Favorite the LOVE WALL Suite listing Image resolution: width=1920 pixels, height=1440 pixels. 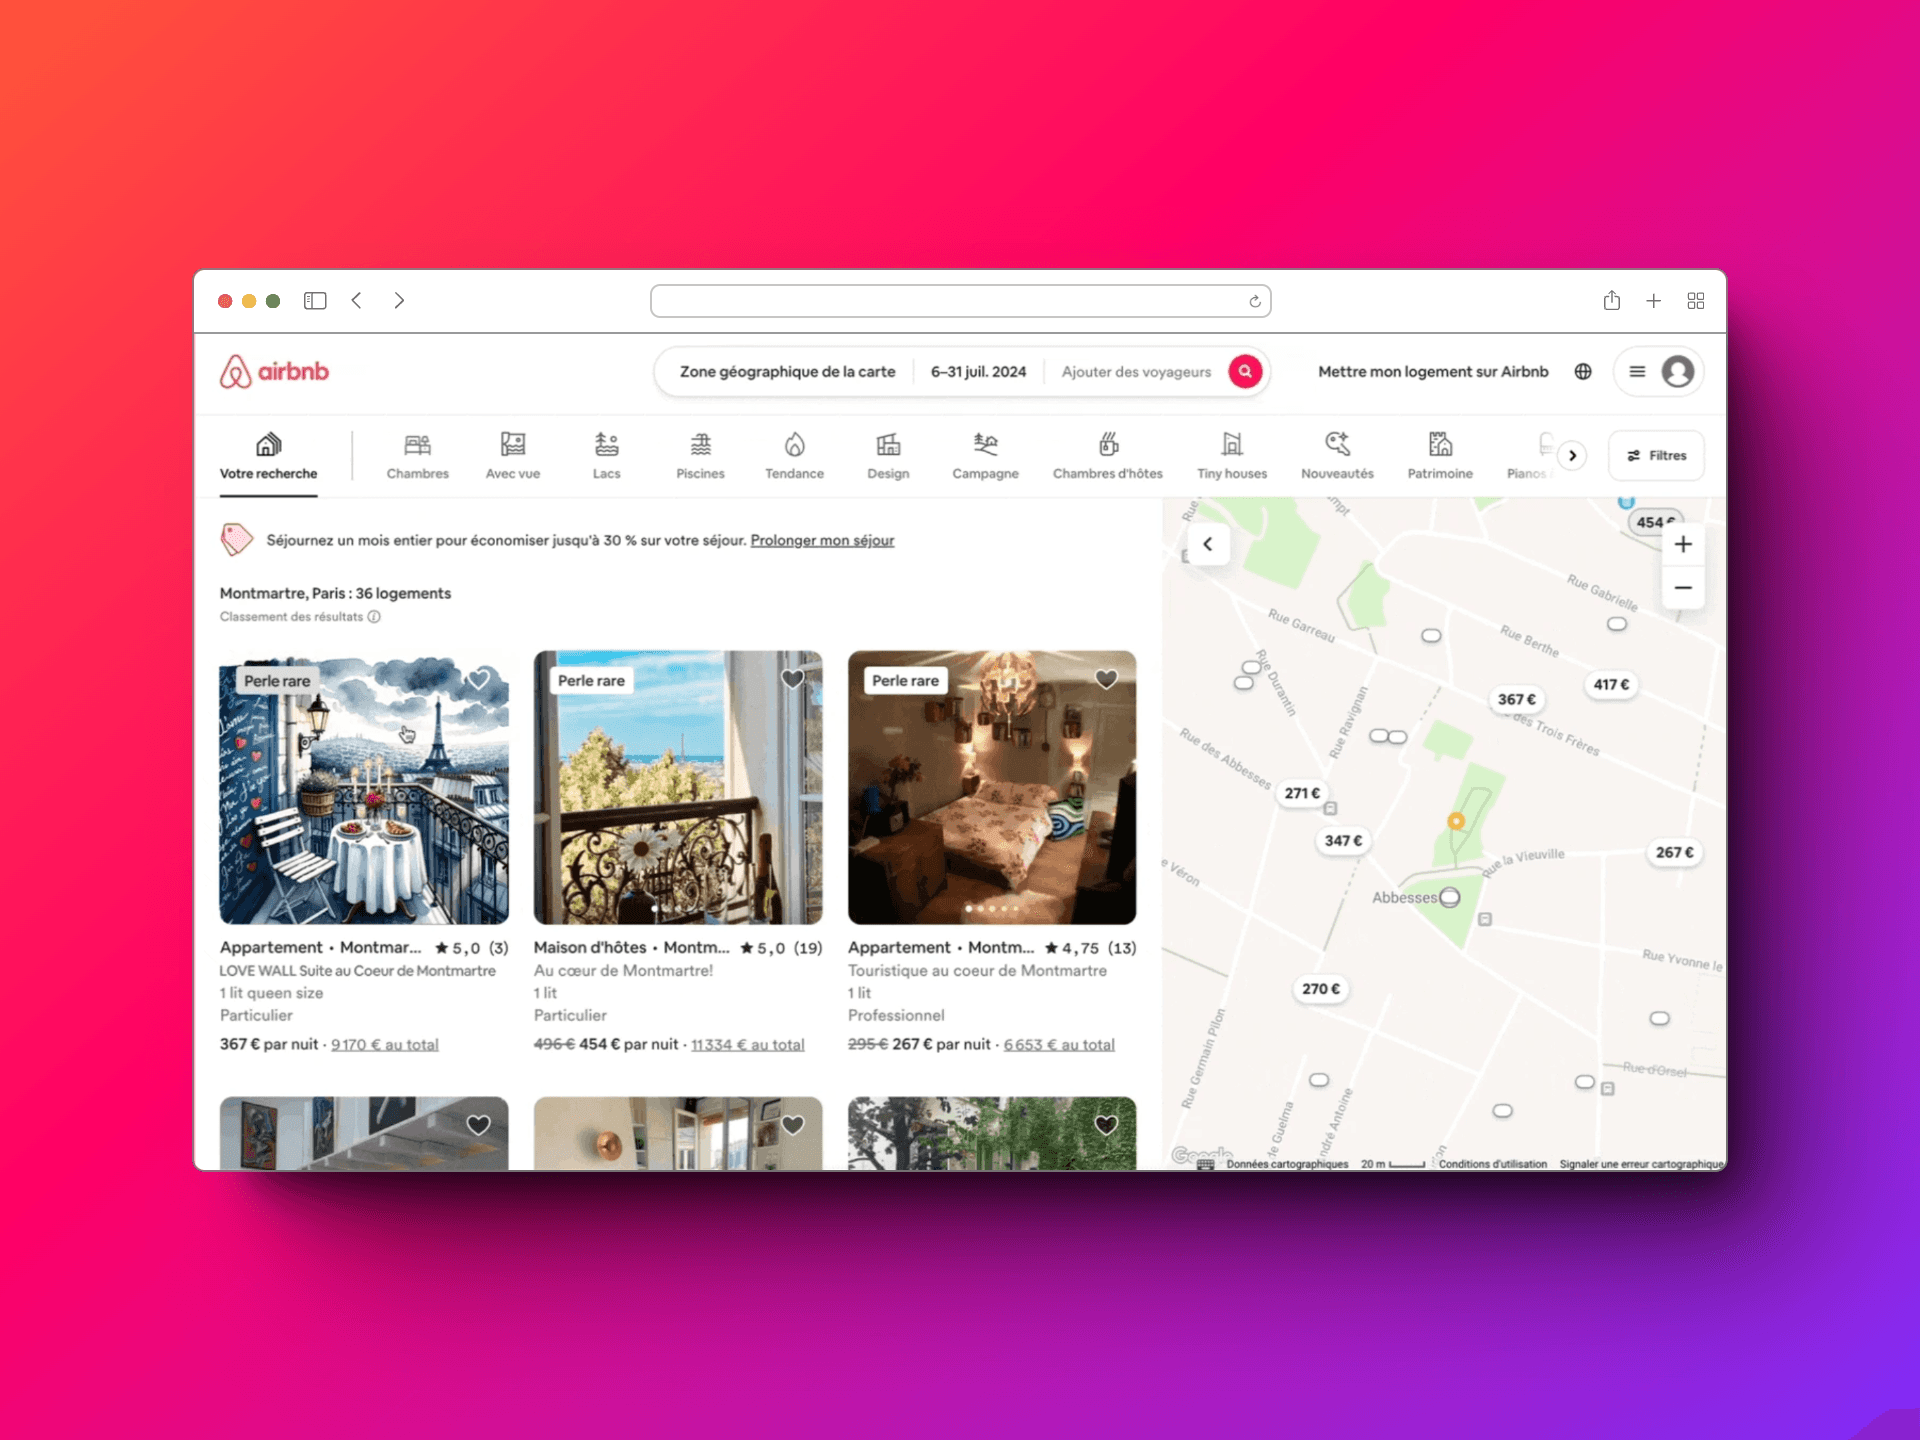pyautogui.click(x=478, y=680)
